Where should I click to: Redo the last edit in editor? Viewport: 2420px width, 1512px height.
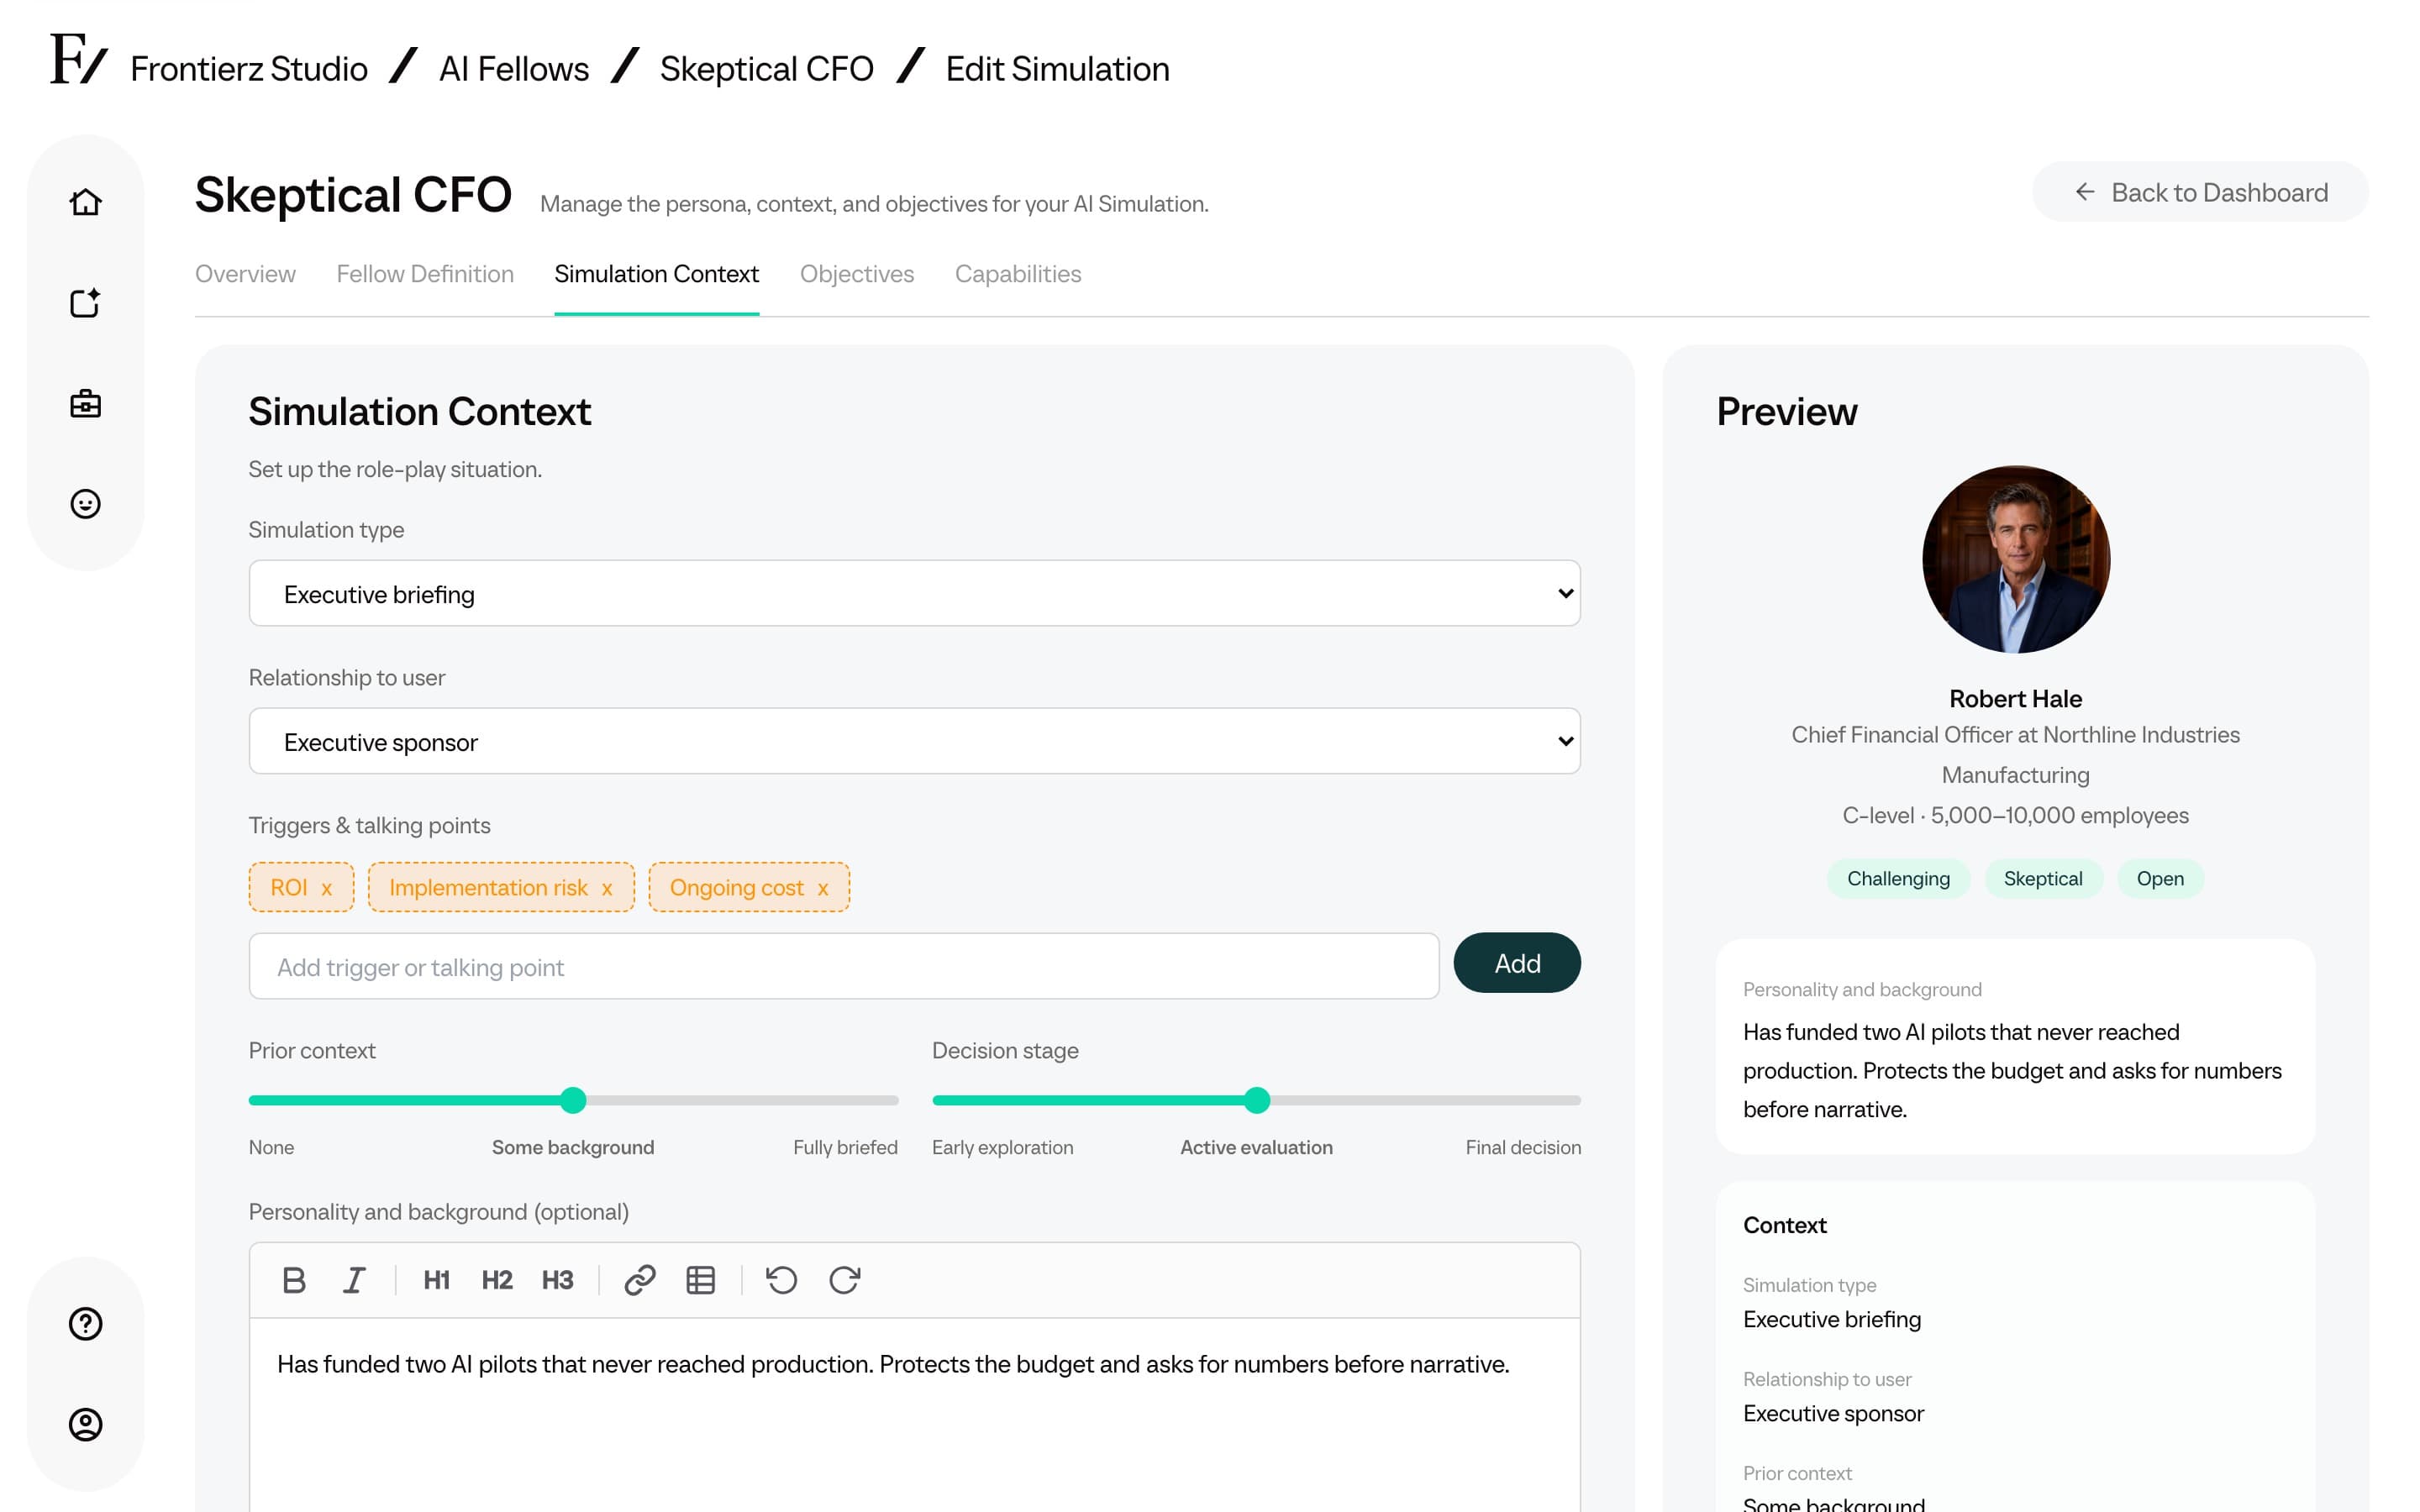click(845, 1280)
